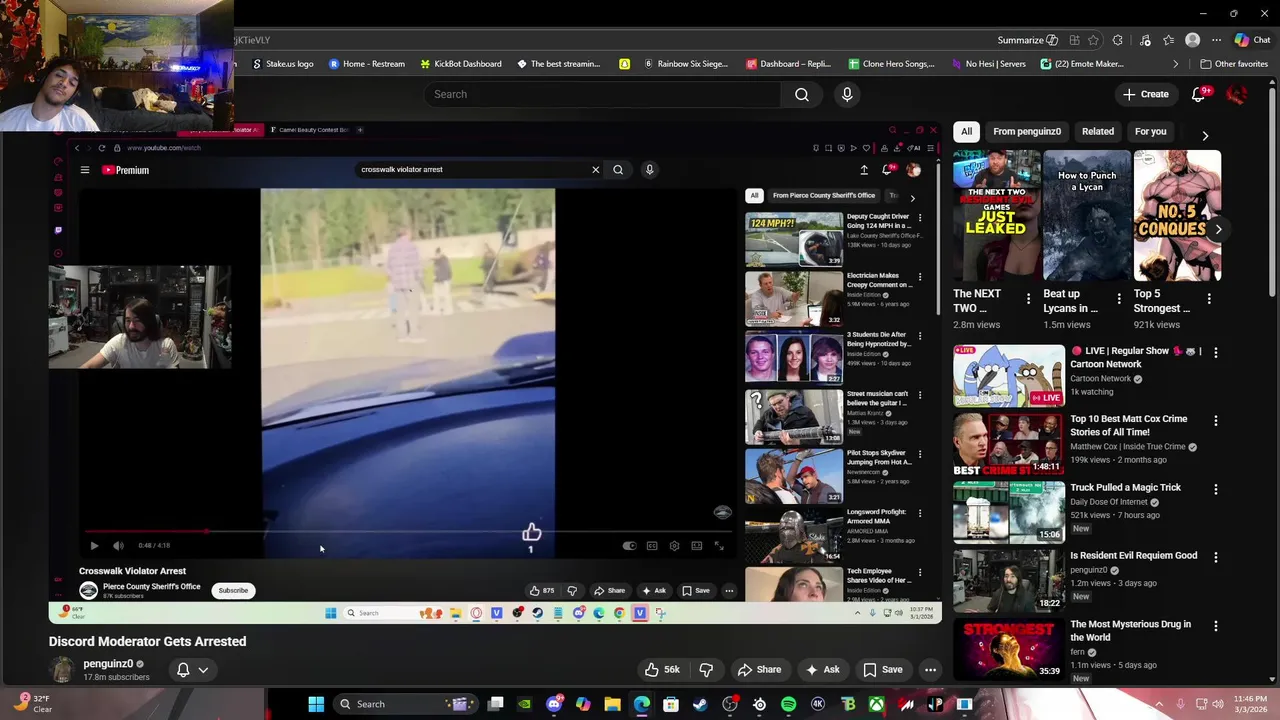Viewport: 1280px width, 720px height.
Task: Open the YouTube account avatar menu
Action: (x=1237, y=94)
